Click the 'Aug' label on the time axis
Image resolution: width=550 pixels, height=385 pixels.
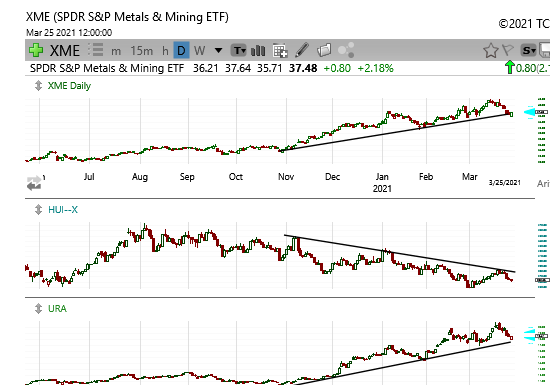(x=140, y=177)
